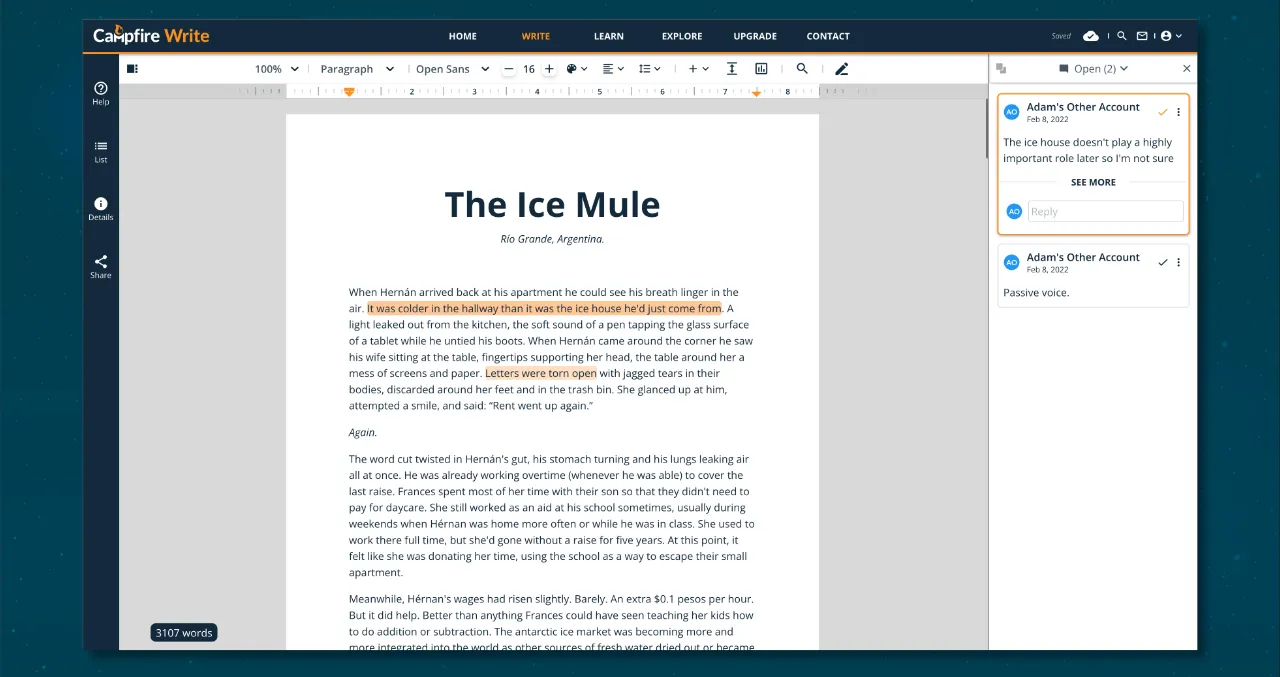Click the UPGRADE button
Viewport: 1280px width, 677px height.
(754, 36)
